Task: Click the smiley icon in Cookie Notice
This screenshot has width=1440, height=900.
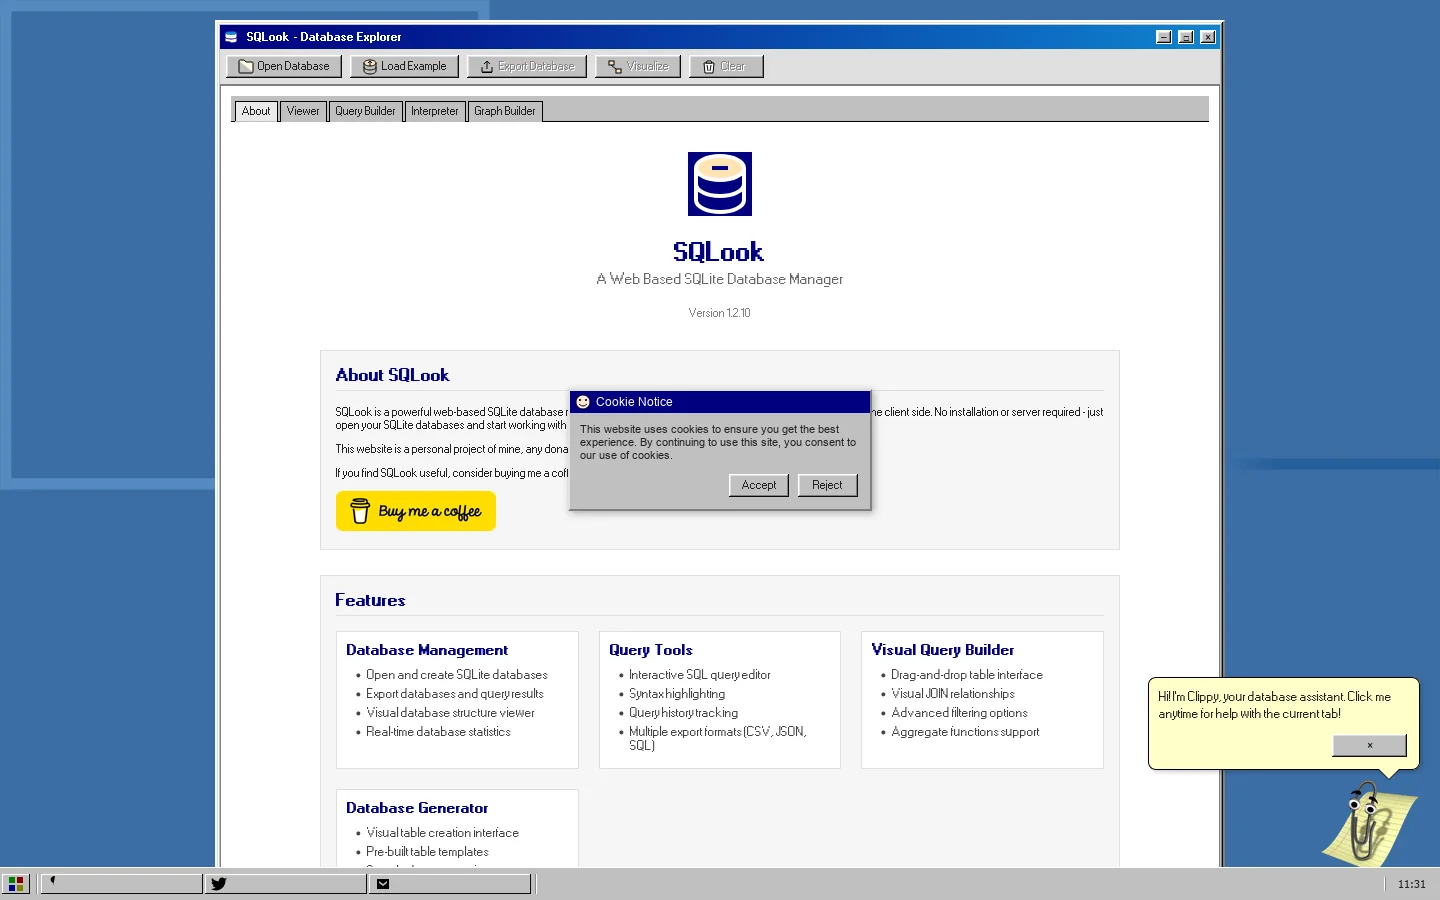Action: tap(583, 402)
